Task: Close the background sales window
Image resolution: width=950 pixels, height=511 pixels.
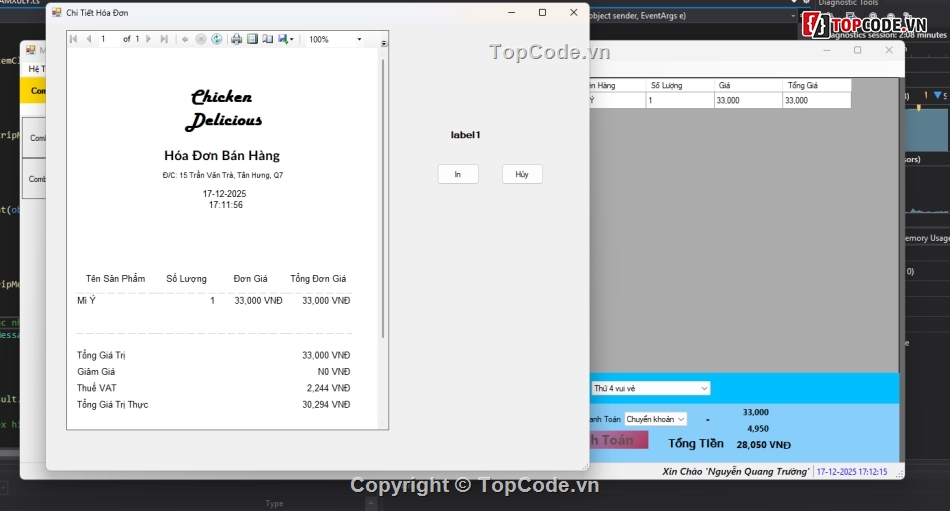Action: coord(889,50)
